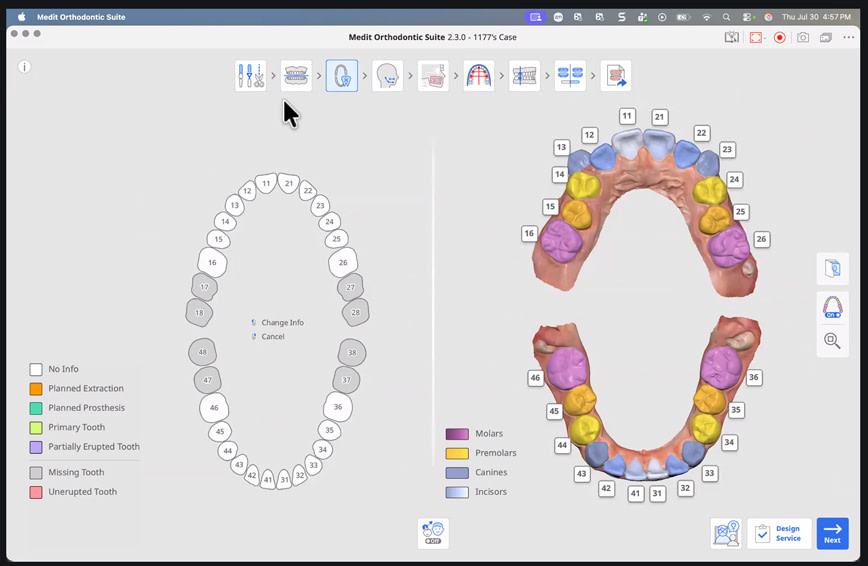Image resolution: width=868 pixels, height=566 pixels.
Task: Click the 16 label on 3D model
Action: 529,233
